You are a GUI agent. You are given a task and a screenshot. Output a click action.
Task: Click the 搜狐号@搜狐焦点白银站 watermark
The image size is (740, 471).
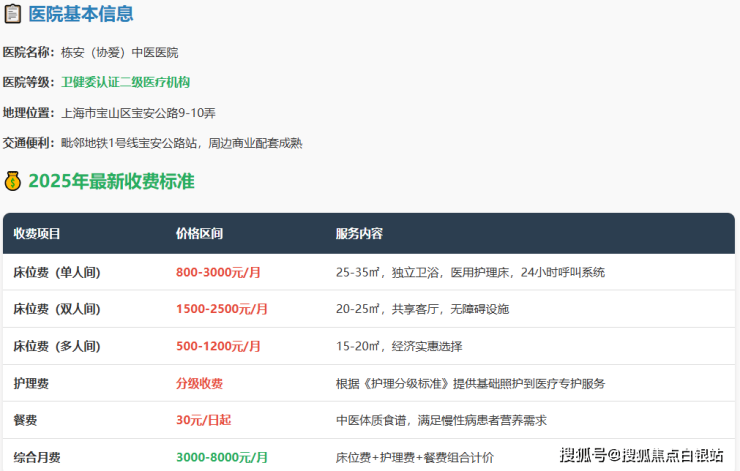[x=641, y=456]
